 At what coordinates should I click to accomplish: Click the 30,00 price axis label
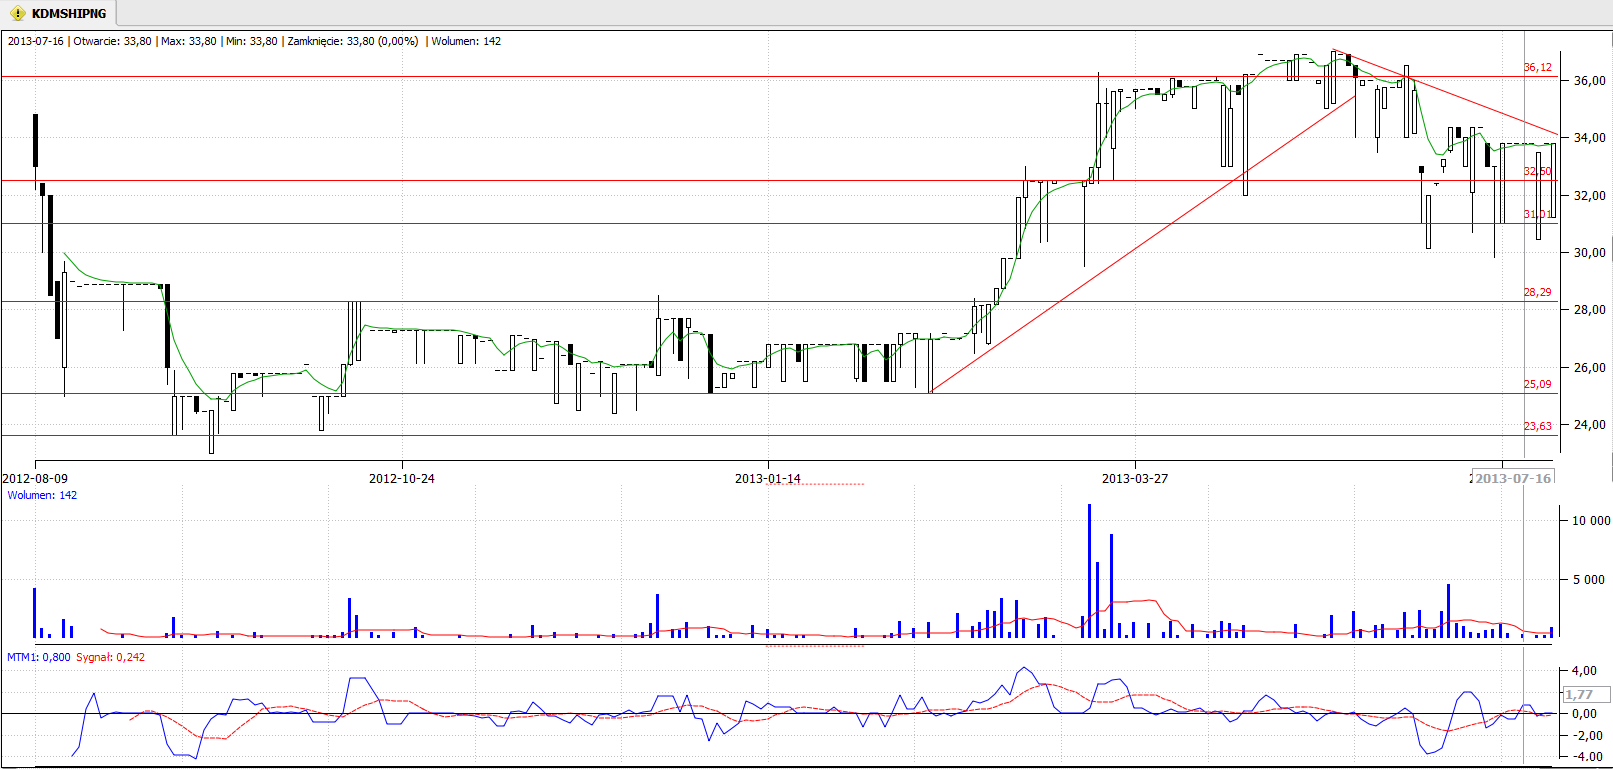click(1590, 253)
